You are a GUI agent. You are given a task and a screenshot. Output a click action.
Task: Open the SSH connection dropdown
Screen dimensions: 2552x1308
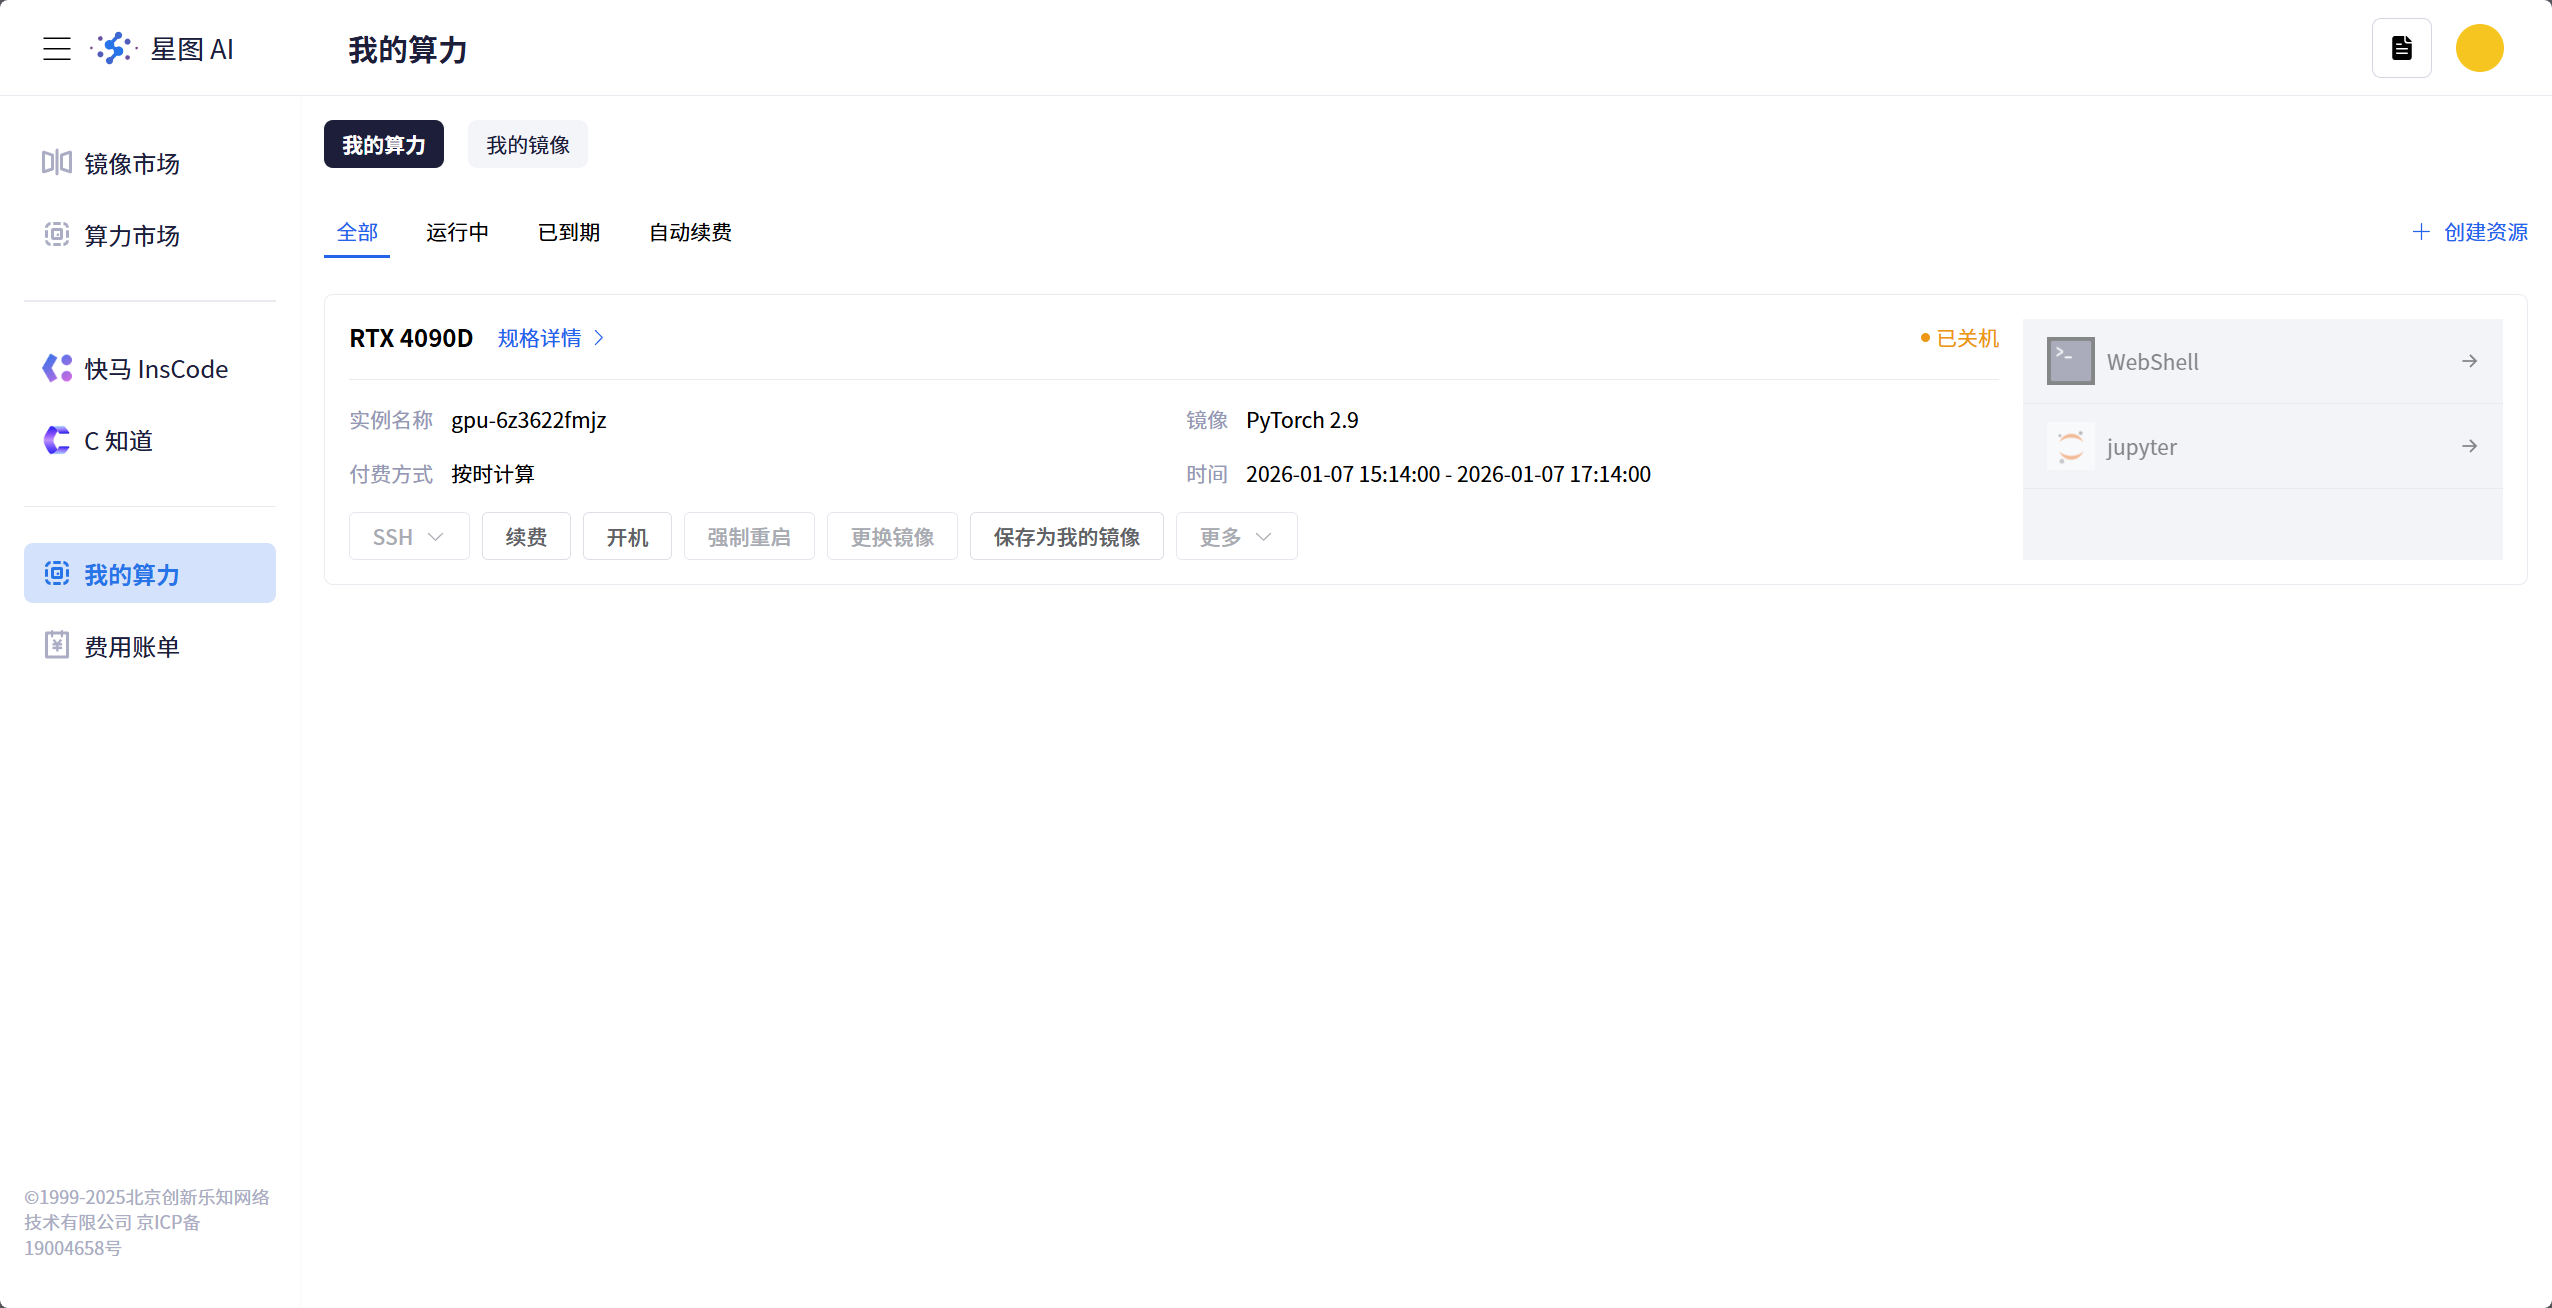(408, 536)
